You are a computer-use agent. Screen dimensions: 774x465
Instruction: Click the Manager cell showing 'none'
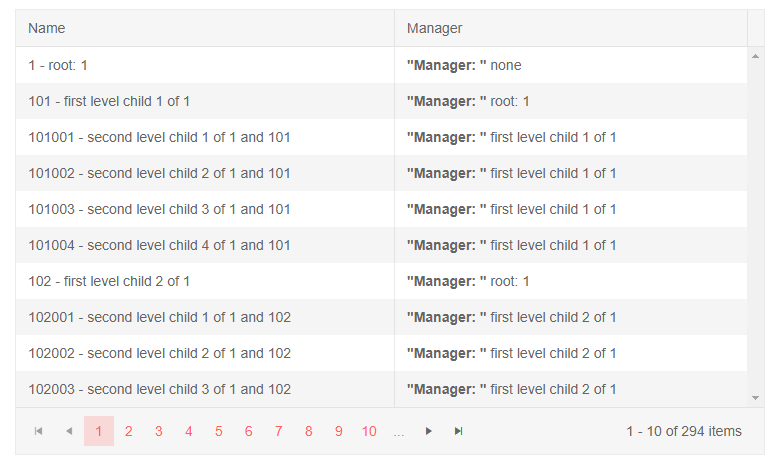[506, 65]
